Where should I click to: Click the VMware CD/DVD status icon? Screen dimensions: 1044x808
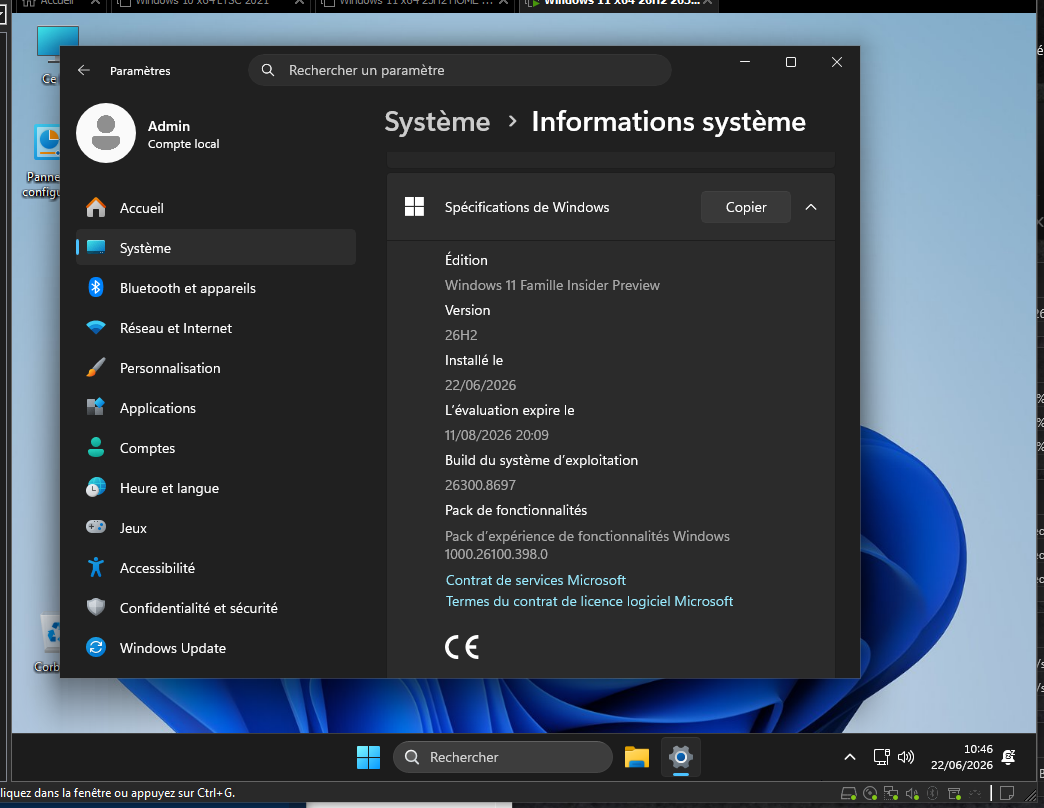[870, 793]
